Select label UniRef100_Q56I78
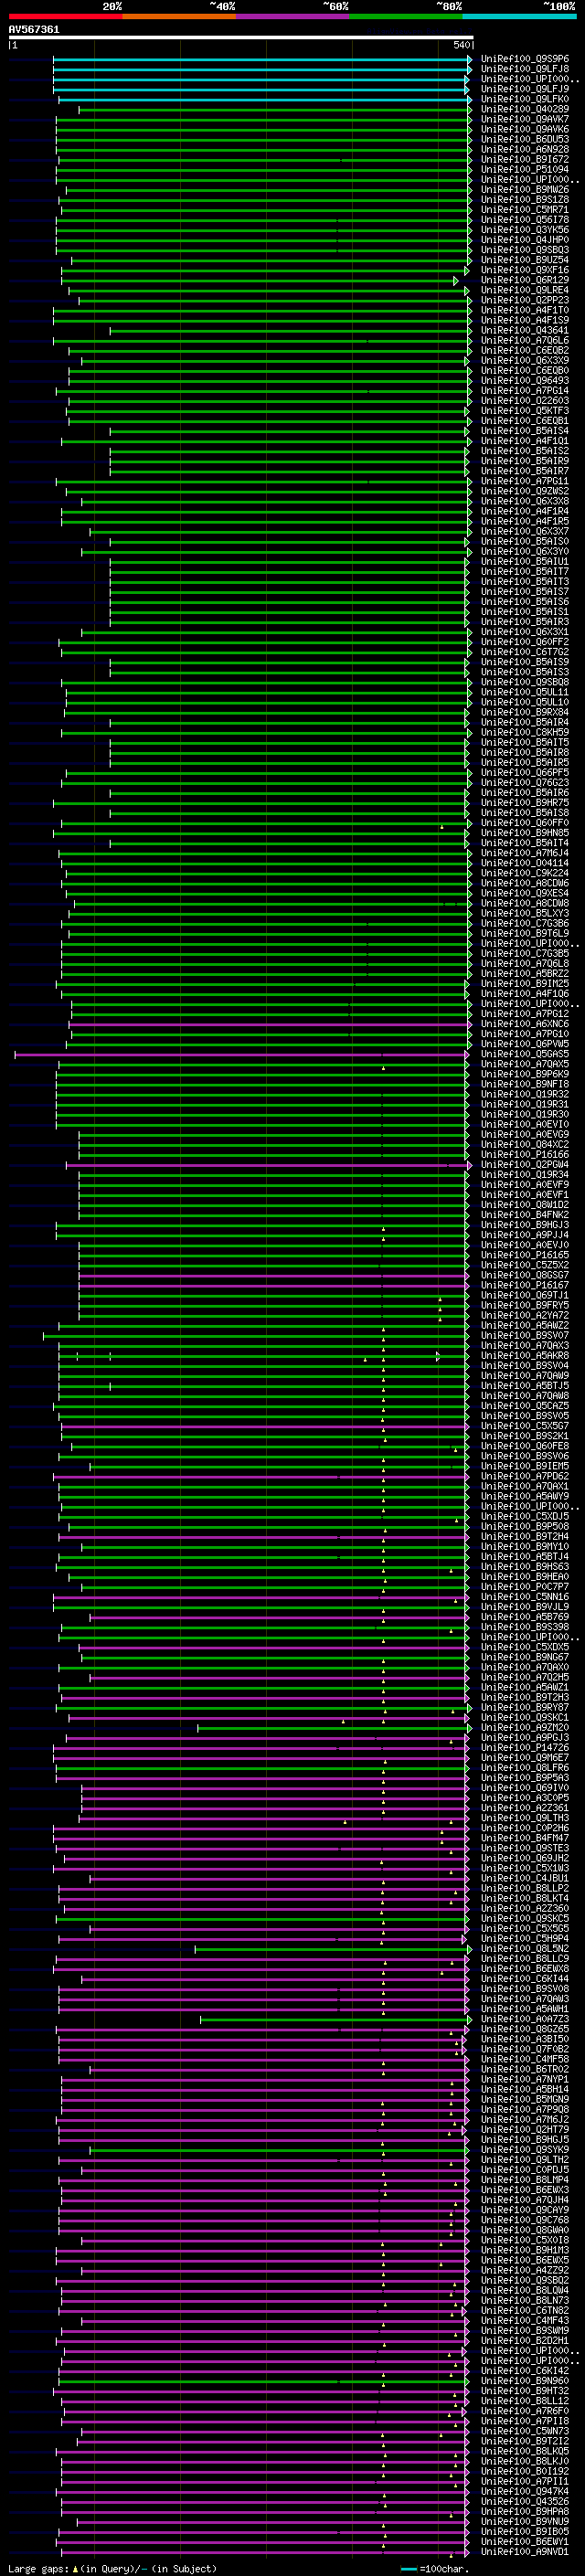Screen dimensions: 585x2576 (x=525, y=220)
